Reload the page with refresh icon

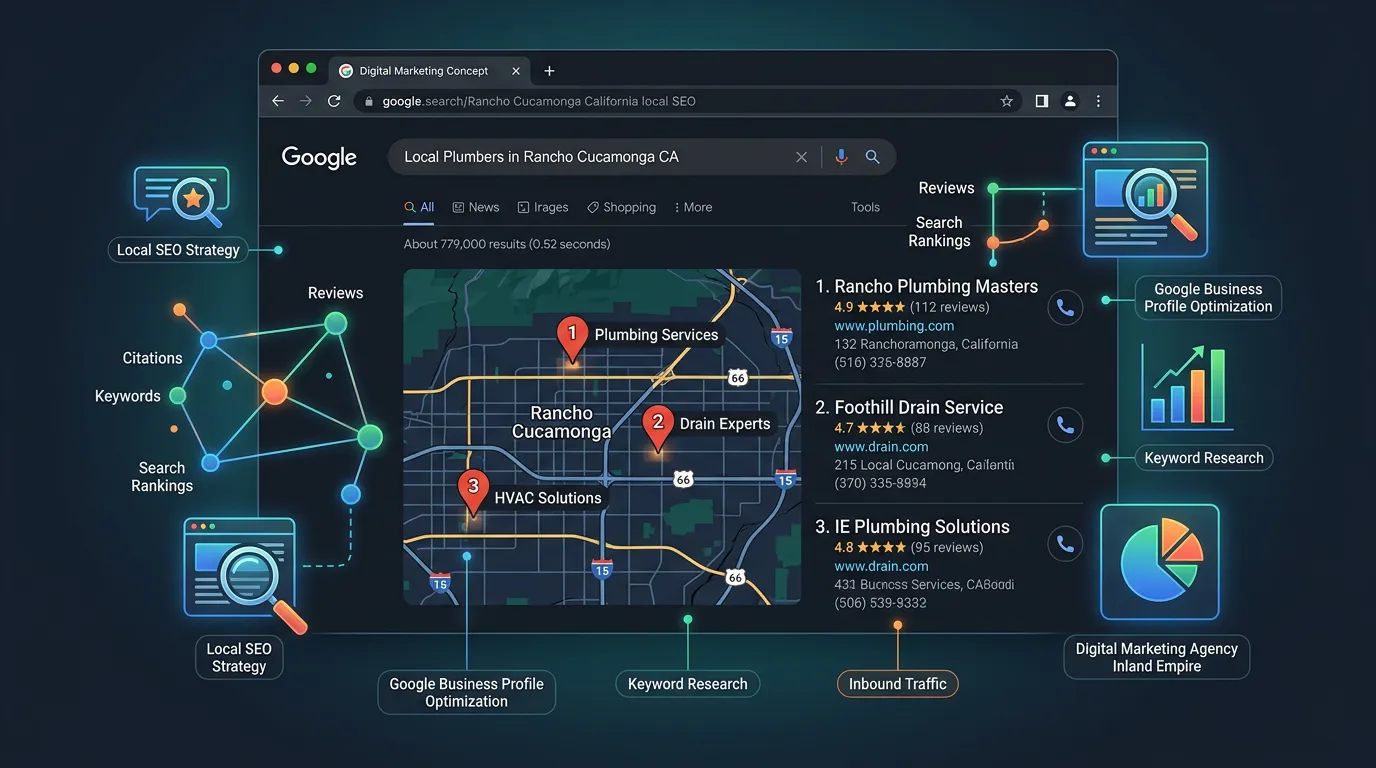click(x=334, y=101)
